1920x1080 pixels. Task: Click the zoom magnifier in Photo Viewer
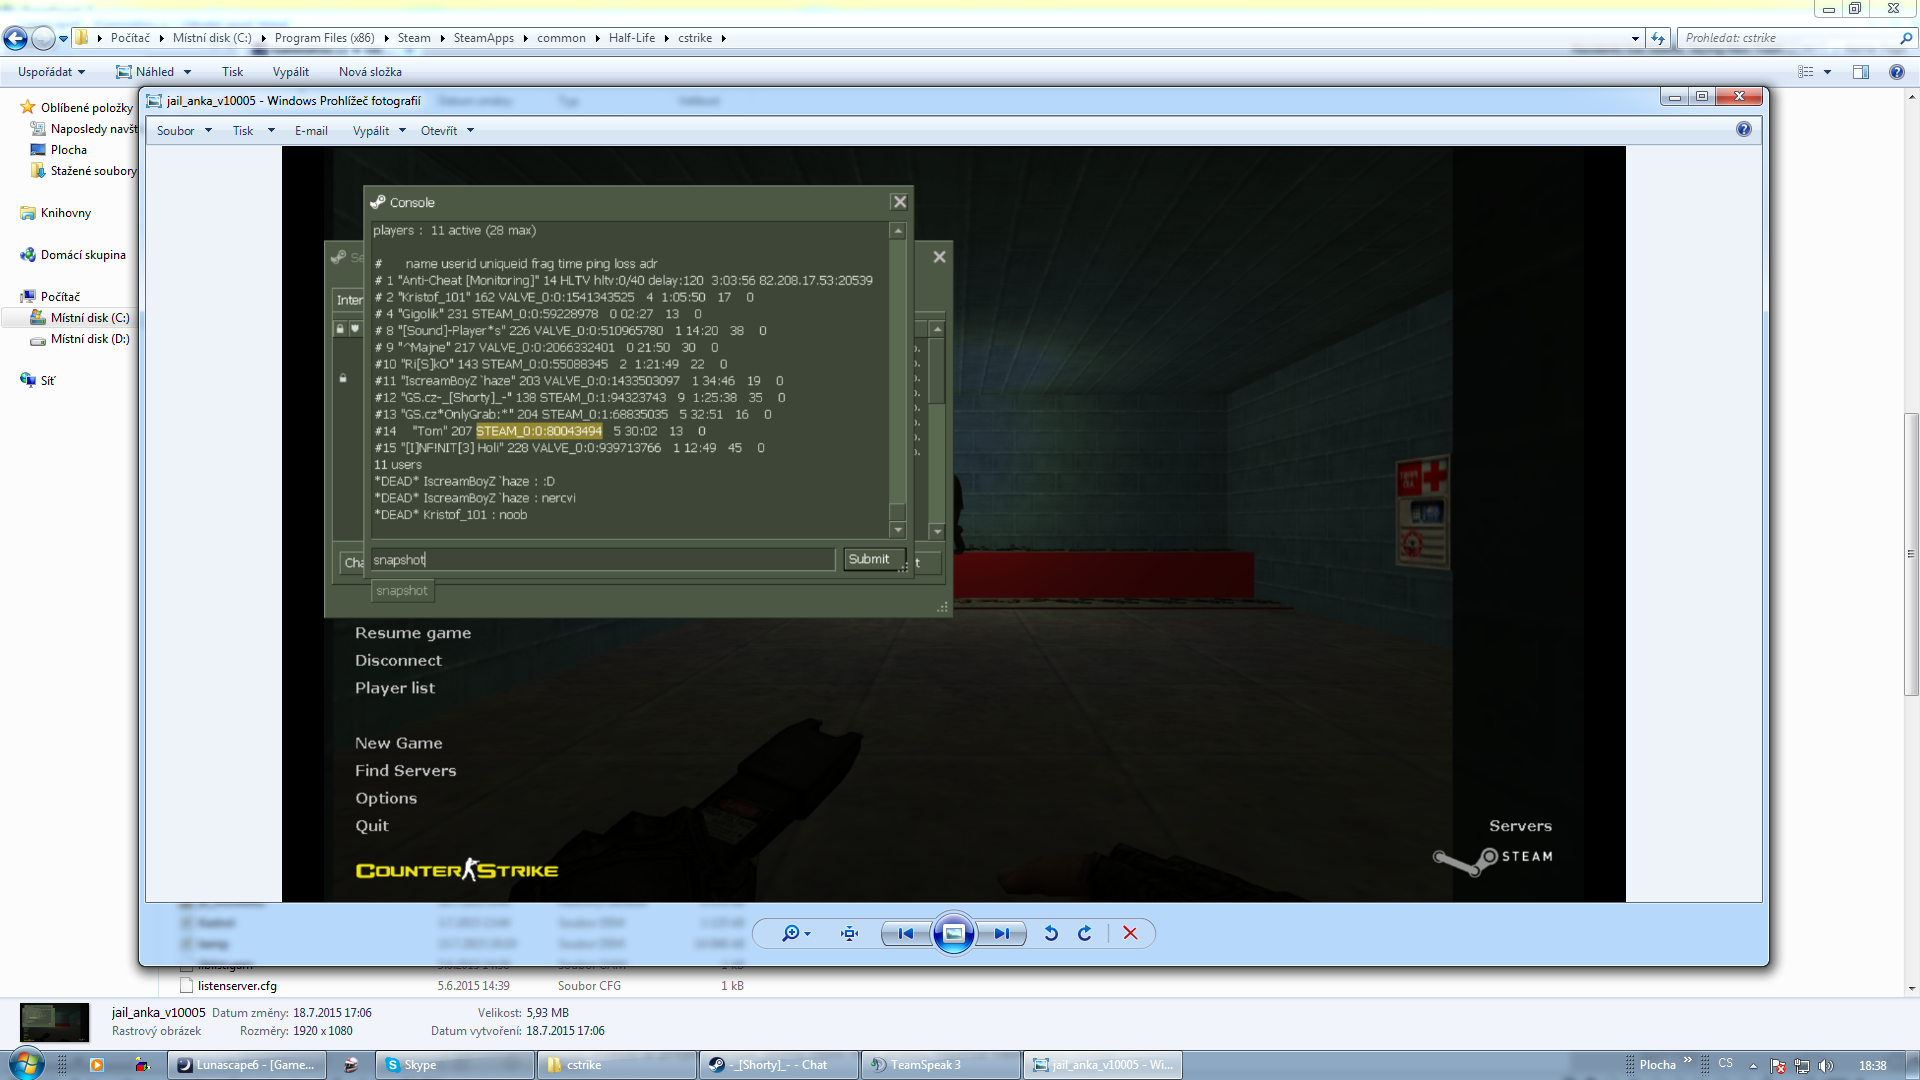coord(791,933)
